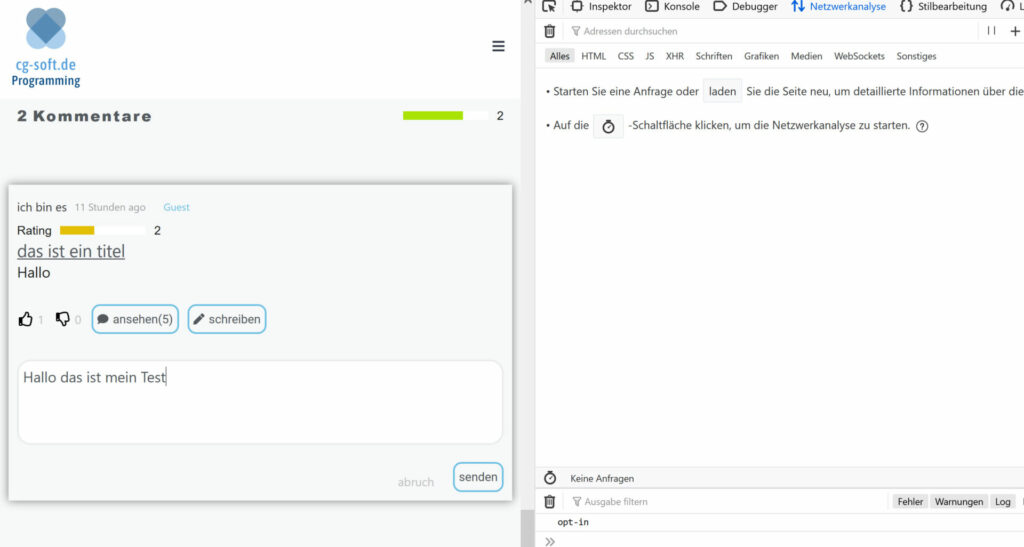Click the comment body text Hallo
This screenshot has width=1024, height=547.
pos(33,273)
